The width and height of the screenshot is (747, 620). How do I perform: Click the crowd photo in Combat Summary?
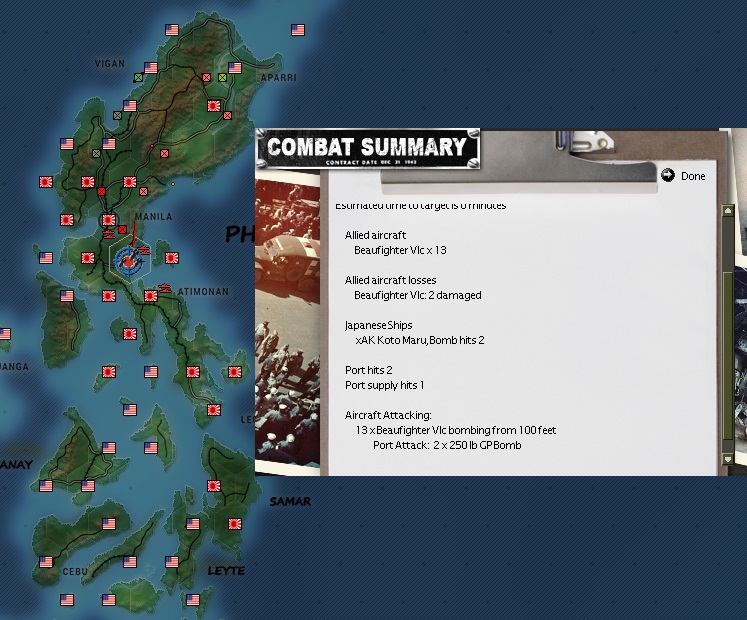point(288,324)
